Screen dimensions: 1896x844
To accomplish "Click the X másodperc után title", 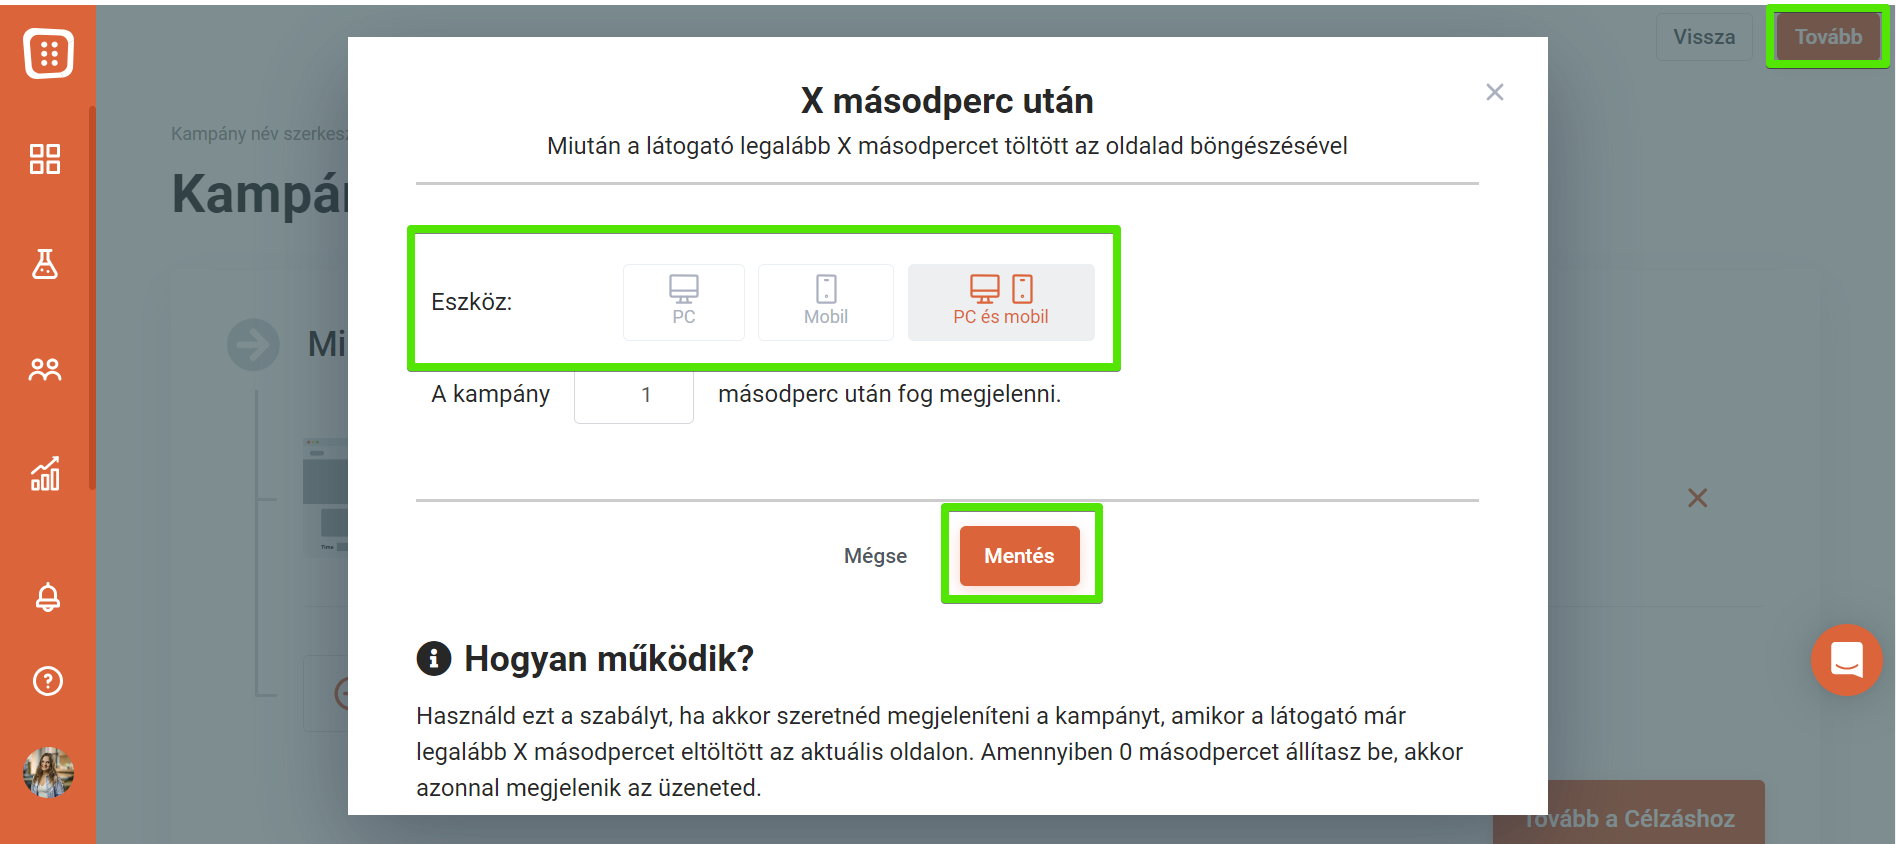I will [x=947, y=100].
